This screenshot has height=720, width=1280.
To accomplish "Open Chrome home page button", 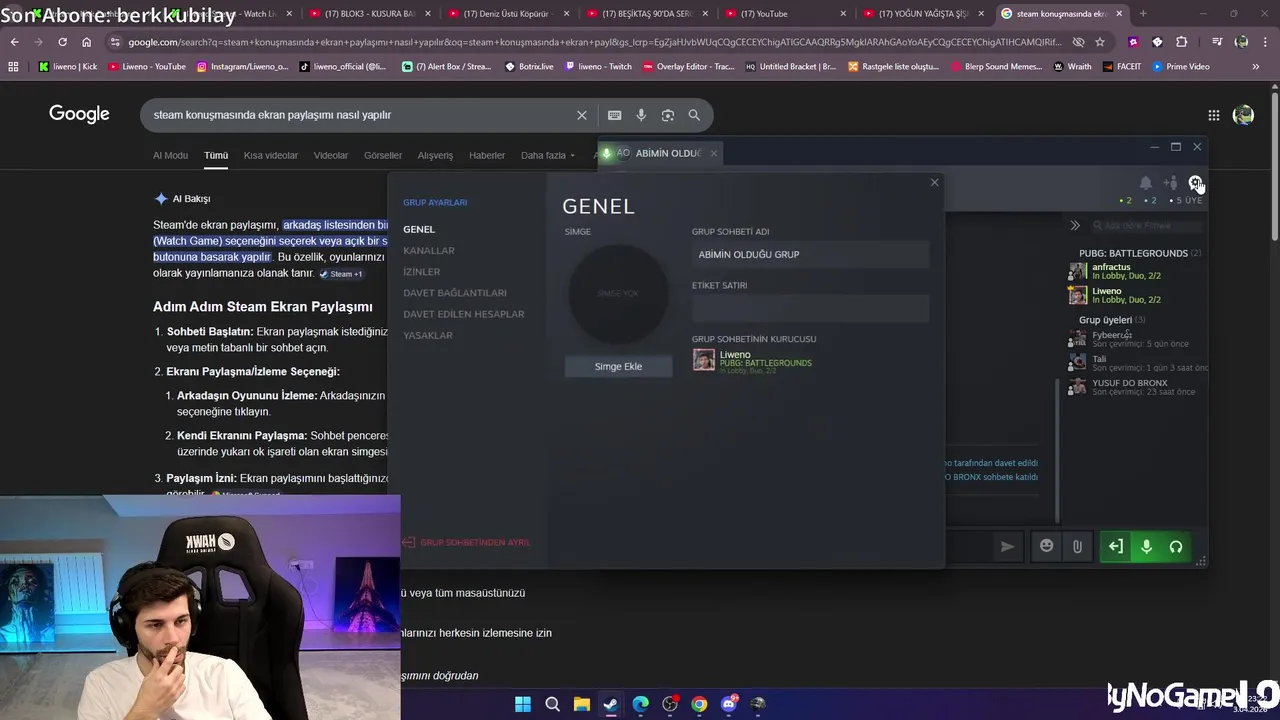I will point(87,42).
